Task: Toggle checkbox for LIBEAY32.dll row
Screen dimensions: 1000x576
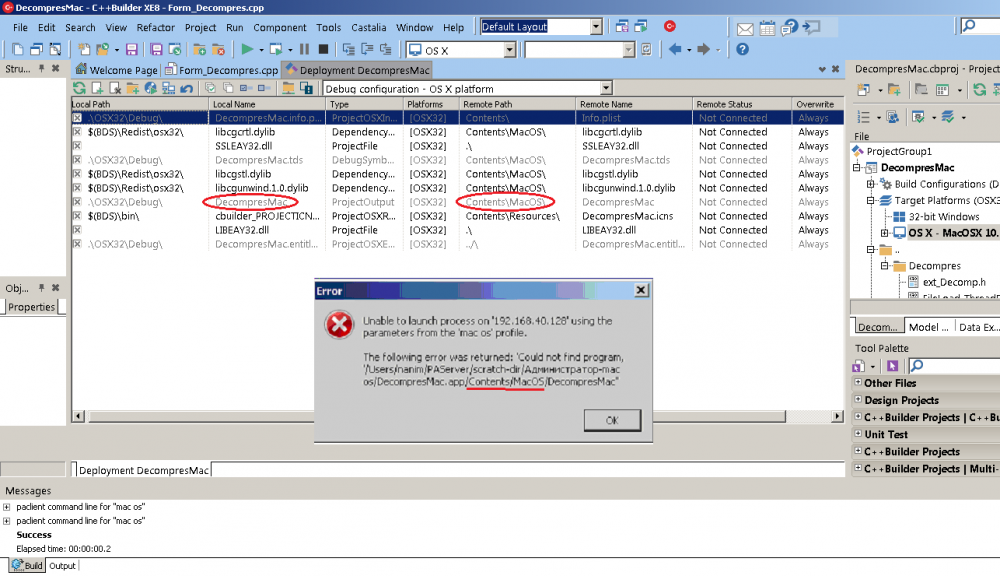Action: pyautogui.click(x=77, y=230)
